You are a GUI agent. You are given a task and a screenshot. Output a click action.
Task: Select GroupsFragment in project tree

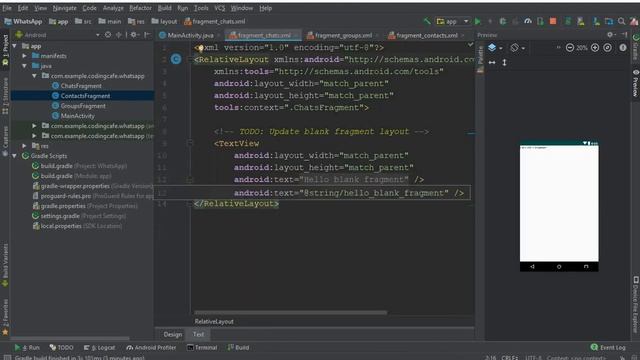83,106
